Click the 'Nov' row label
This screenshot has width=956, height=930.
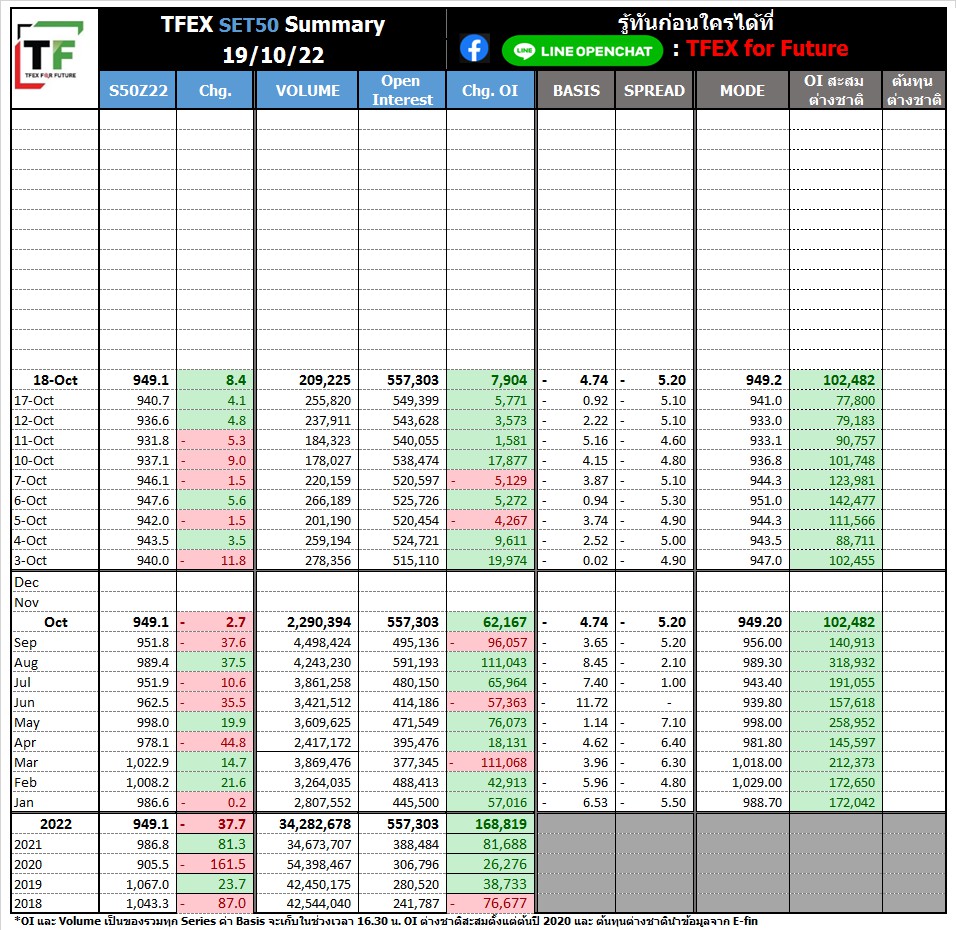[x=26, y=603]
